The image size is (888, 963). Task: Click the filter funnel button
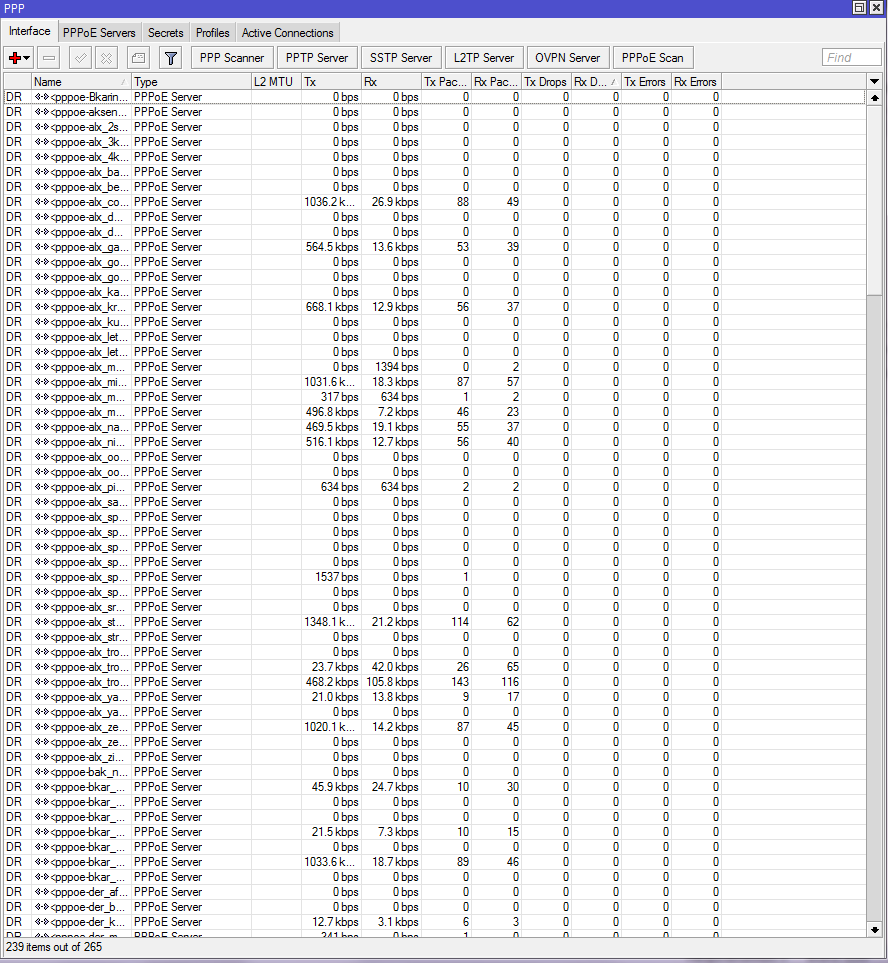[x=171, y=58]
